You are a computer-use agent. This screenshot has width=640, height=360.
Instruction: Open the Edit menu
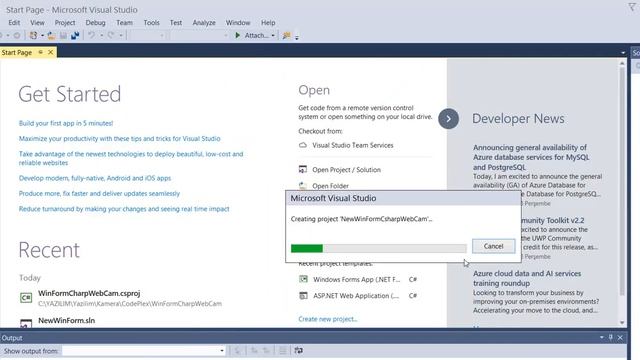pos(14,23)
